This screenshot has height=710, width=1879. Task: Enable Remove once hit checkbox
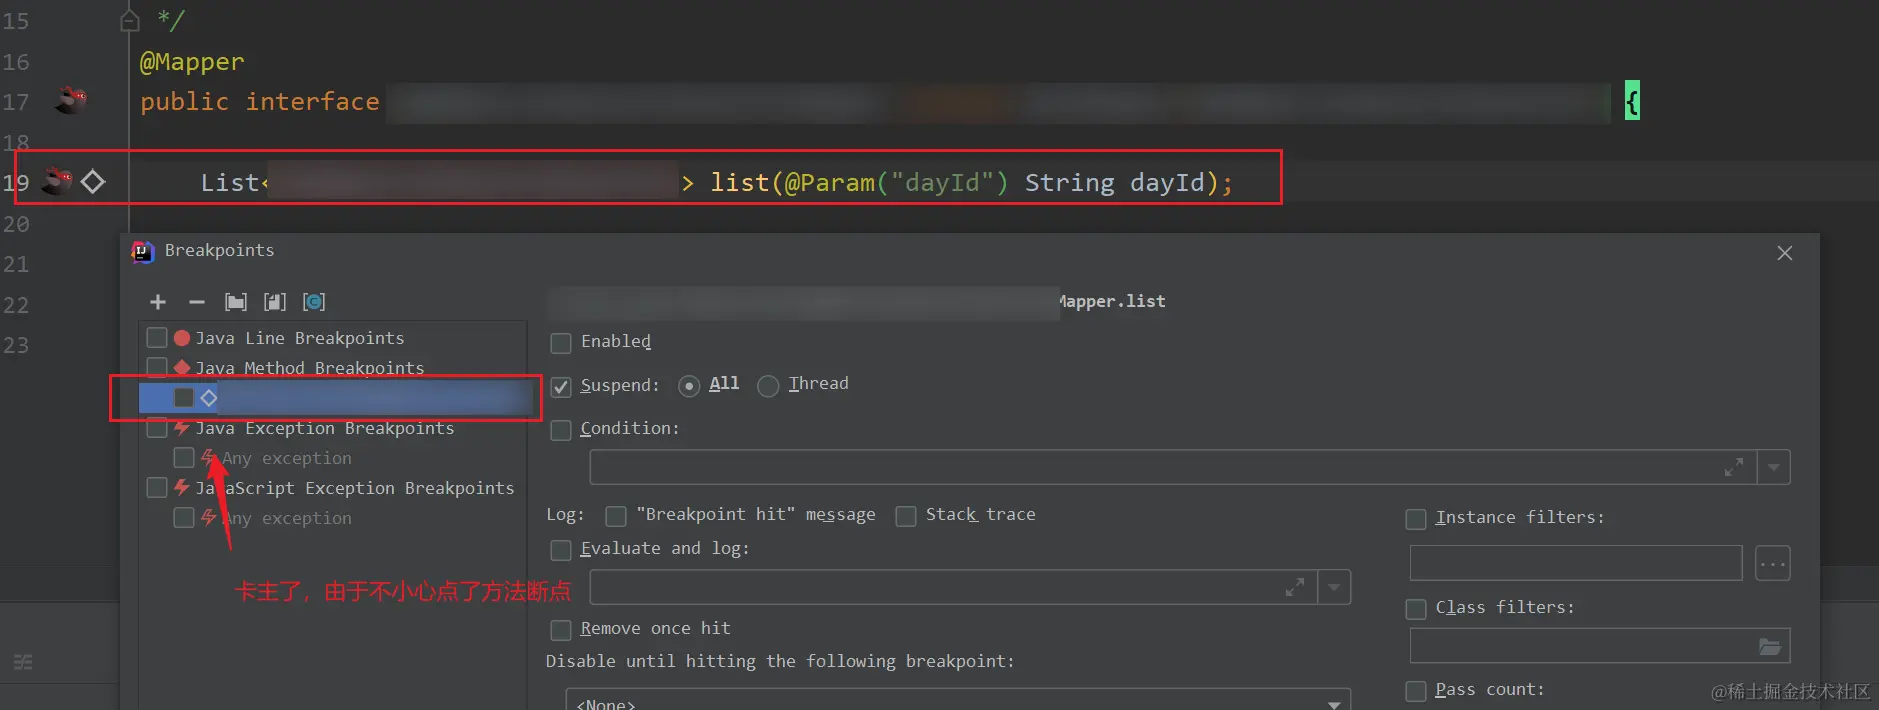[561, 630]
